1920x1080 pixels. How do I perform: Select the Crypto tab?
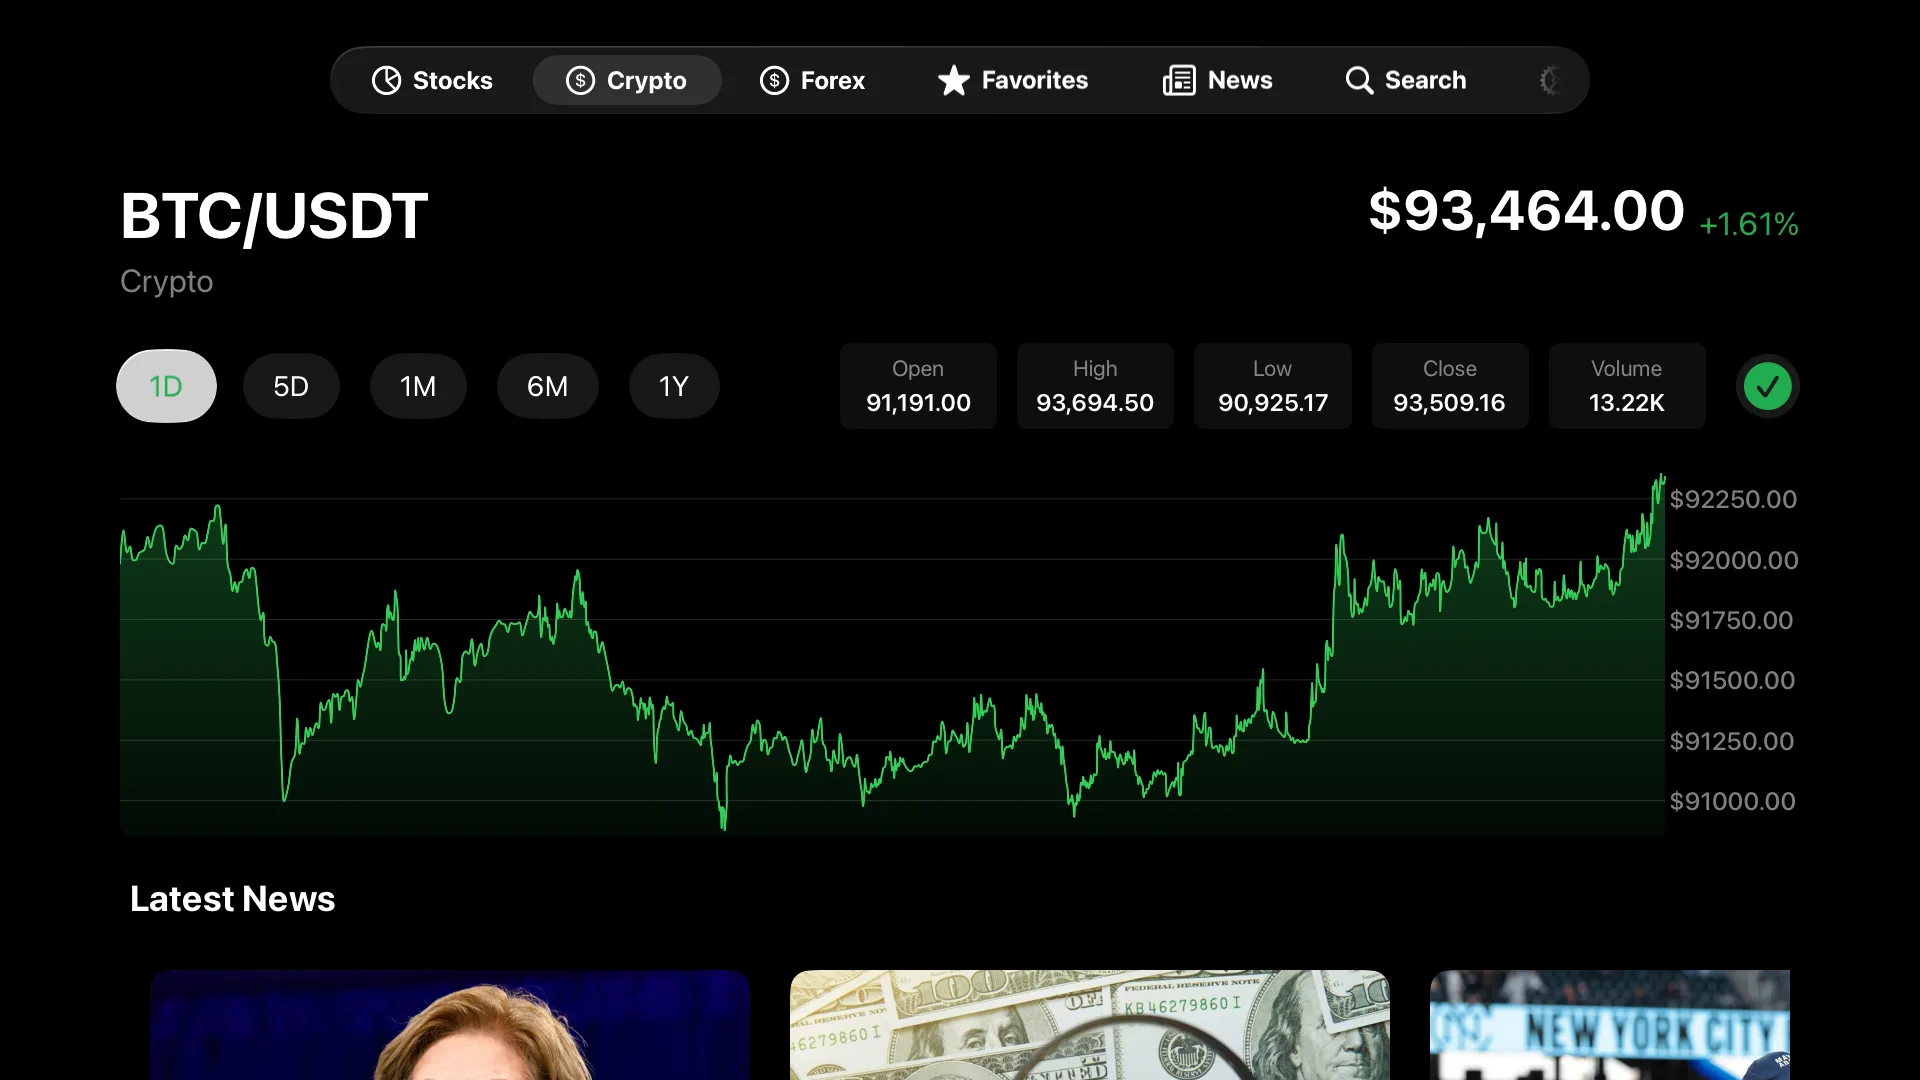627,80
